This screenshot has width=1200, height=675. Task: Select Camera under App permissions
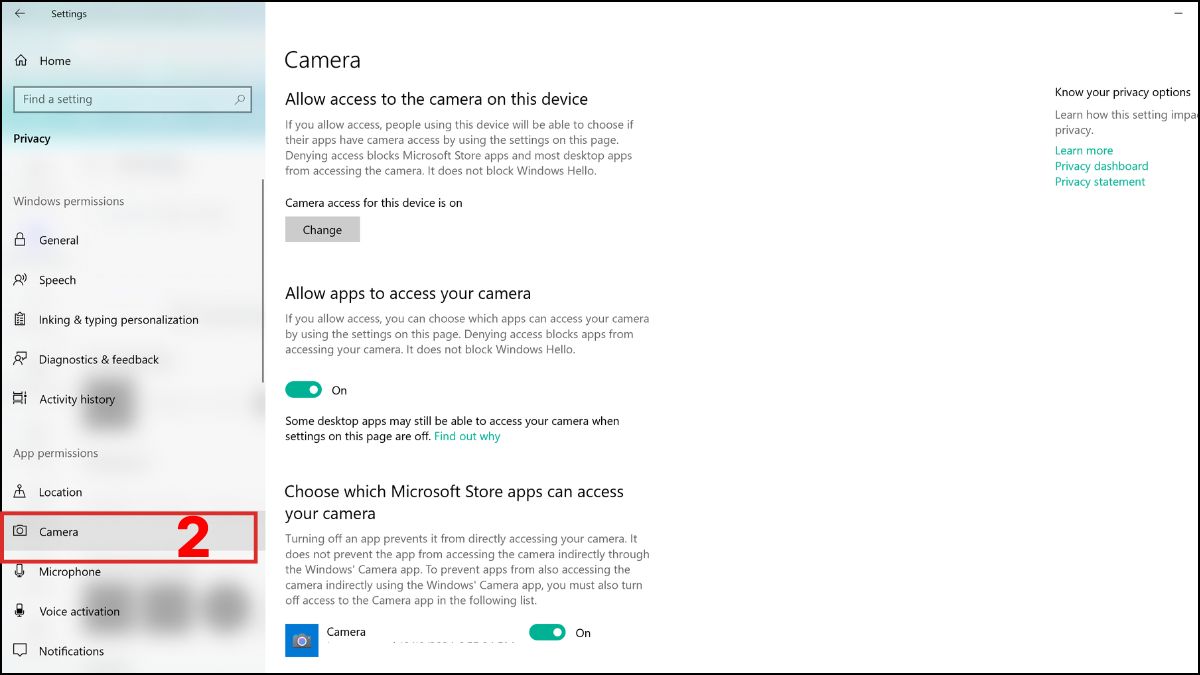click(x=60, y=532)
